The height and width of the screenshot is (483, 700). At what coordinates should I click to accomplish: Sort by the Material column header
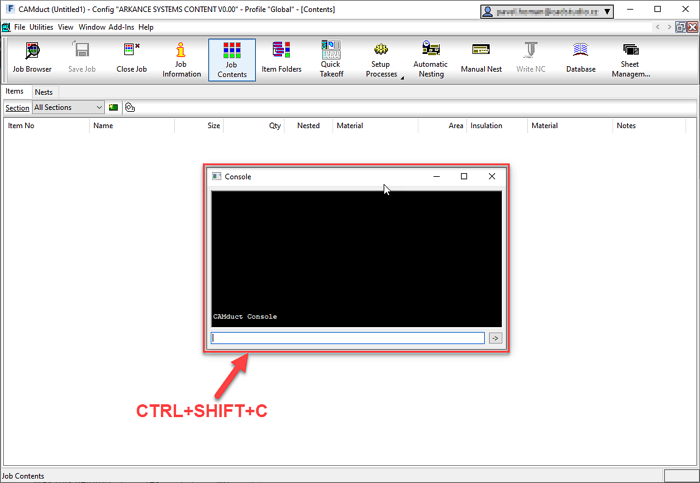(x=350, y=126)
